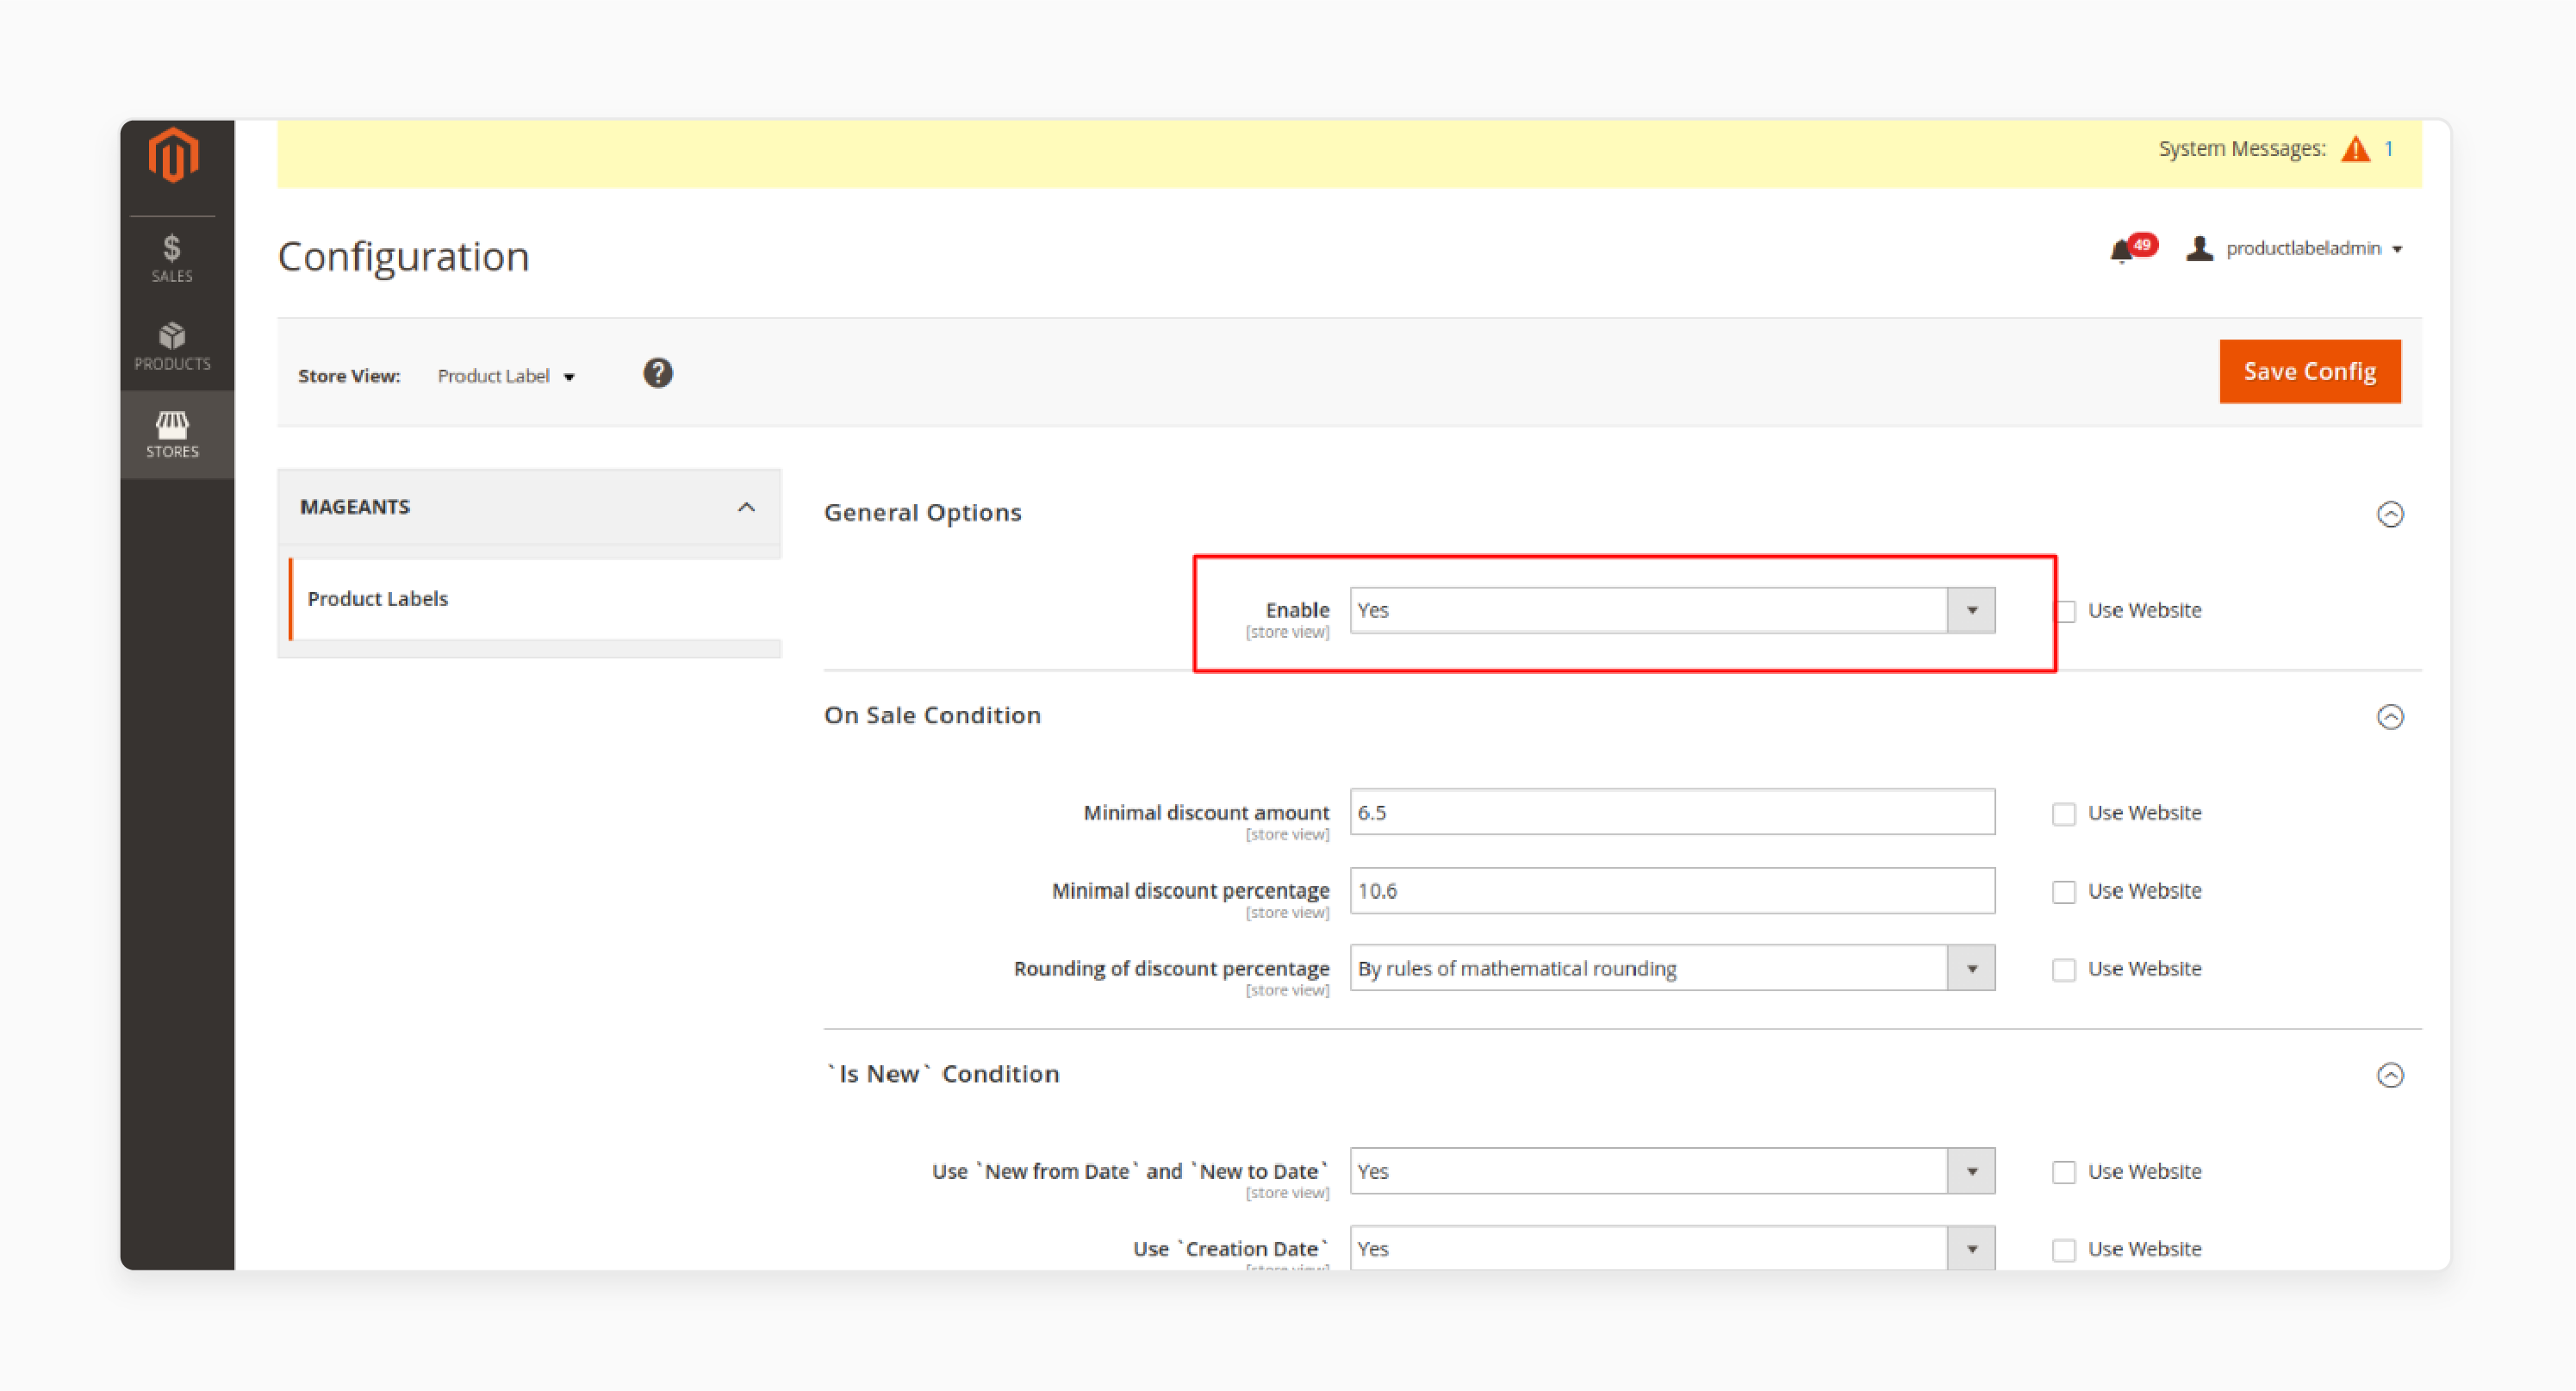This screenshot has width=2576, height=1391.
Task: Click the System Messages label
Action: (2241, 149)
